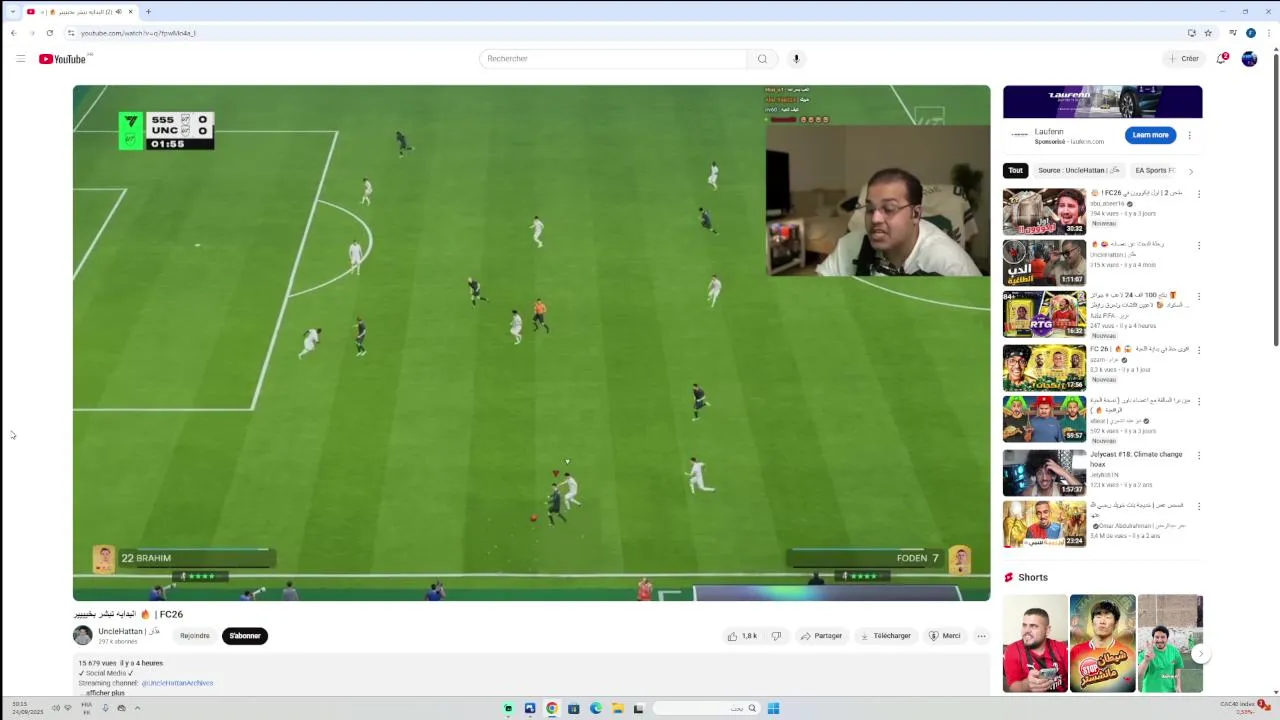
Task: Open the middle Short with the STOP sign
Action: [x=1102, y=644]
